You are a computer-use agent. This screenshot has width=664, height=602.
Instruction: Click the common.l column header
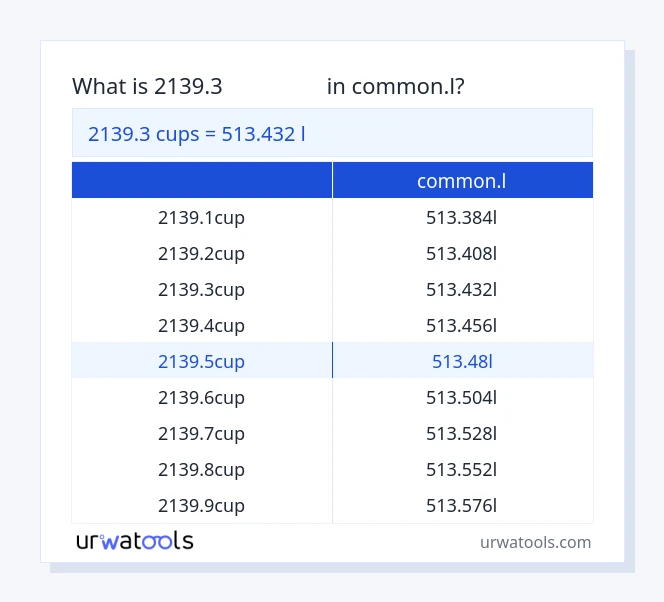point(461,181)
